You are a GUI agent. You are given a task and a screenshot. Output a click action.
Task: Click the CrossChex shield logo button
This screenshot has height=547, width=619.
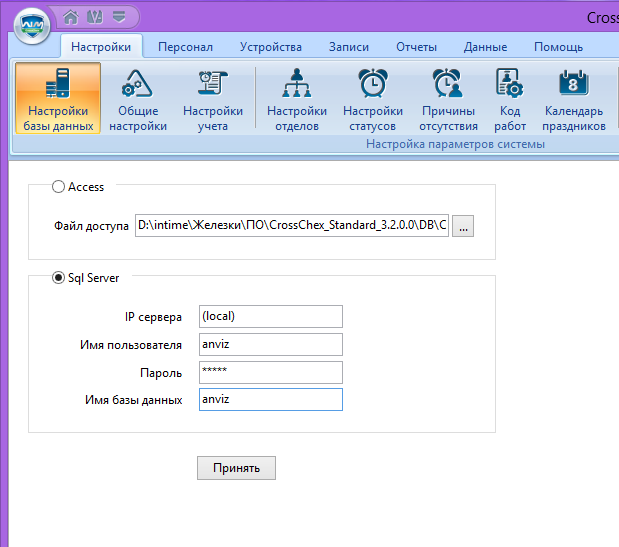pyautogui.click(x=32, y=26)
